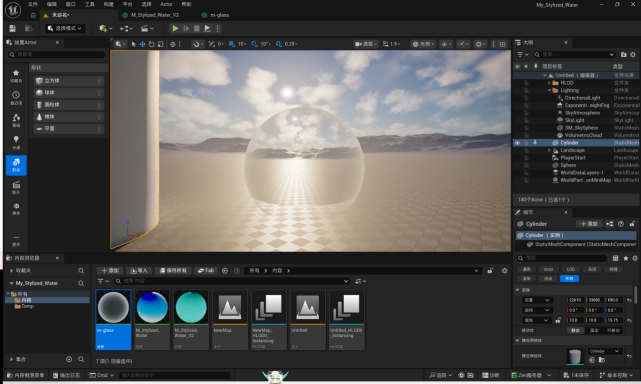641x384 pixels.
Task: Select the LOD filter in Details
Action: [570, 269]
